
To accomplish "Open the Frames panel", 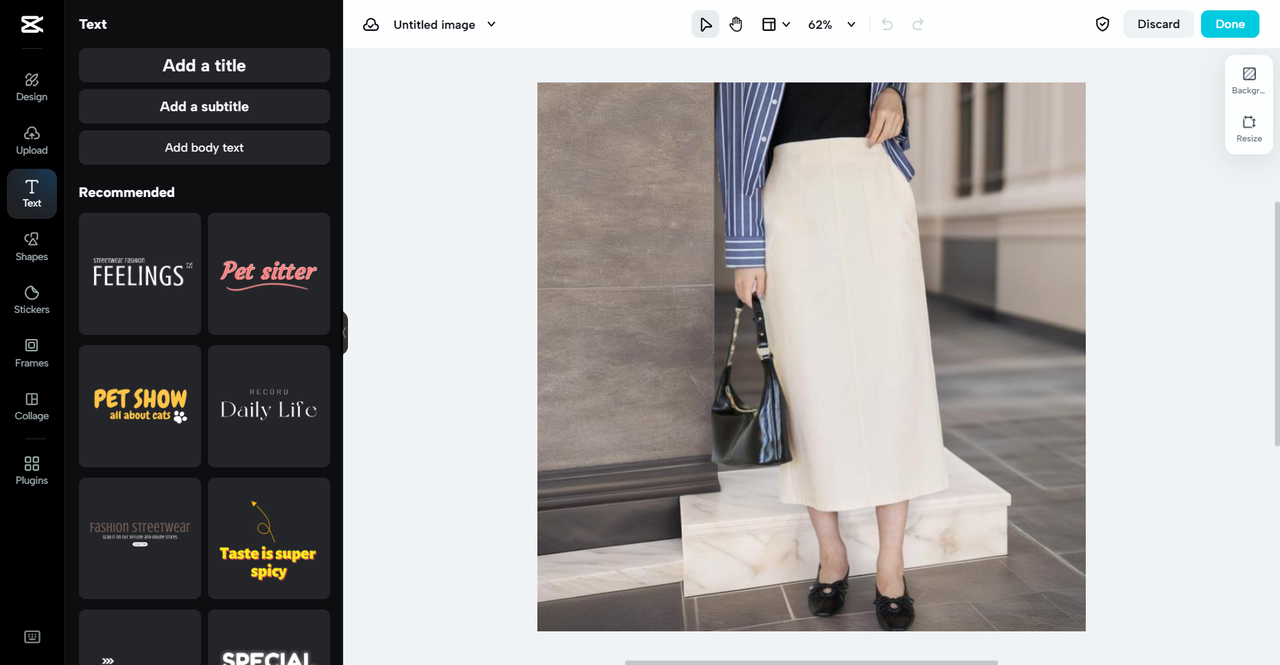I will coord(32,352).
